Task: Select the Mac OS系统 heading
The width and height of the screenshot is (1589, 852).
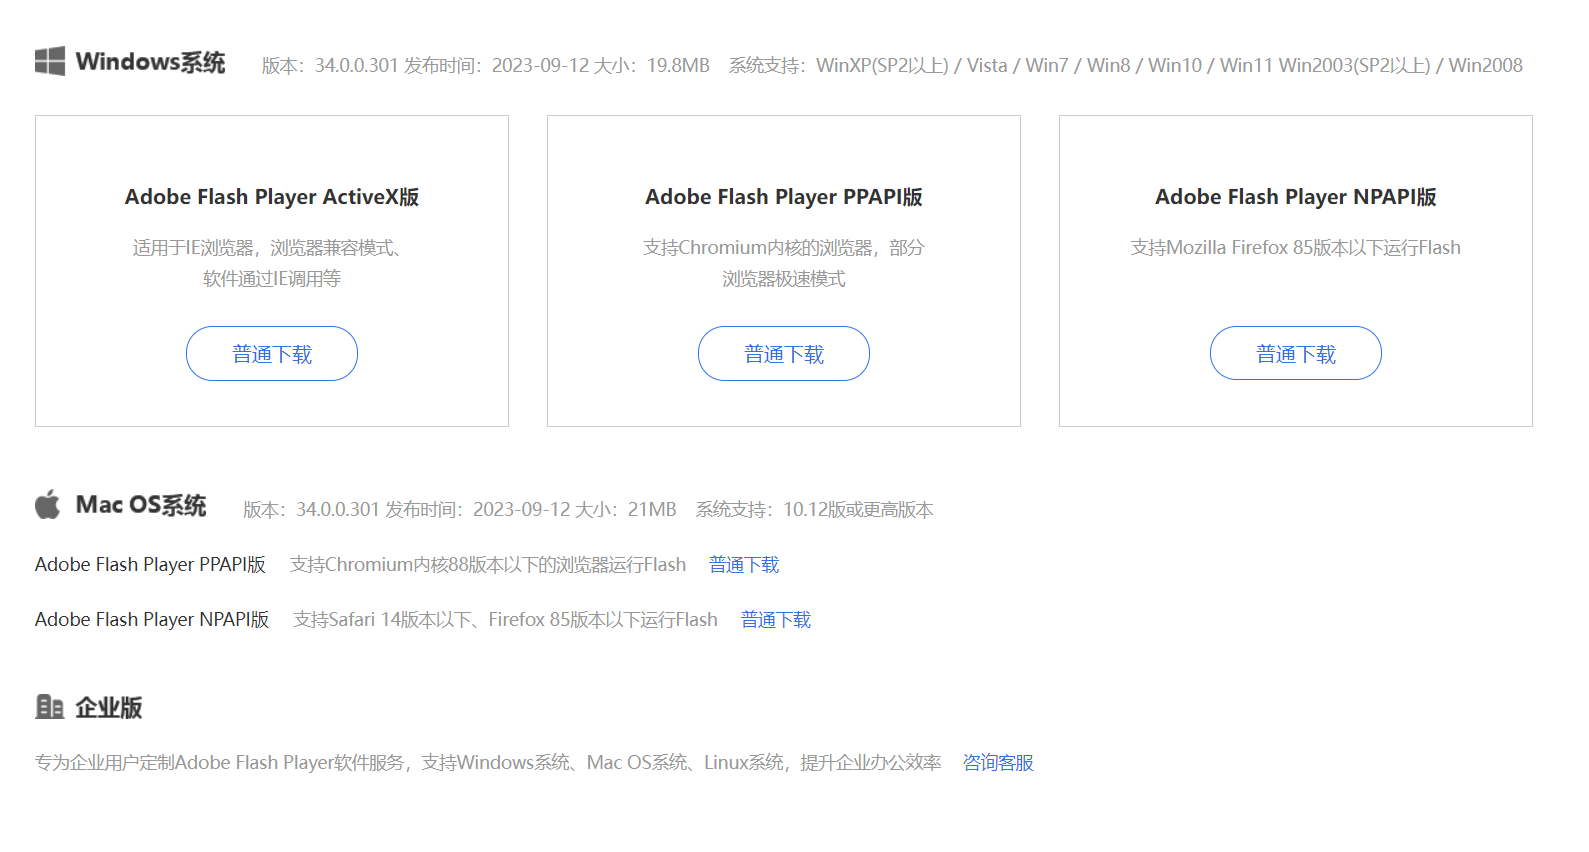Action: point(141,505)
